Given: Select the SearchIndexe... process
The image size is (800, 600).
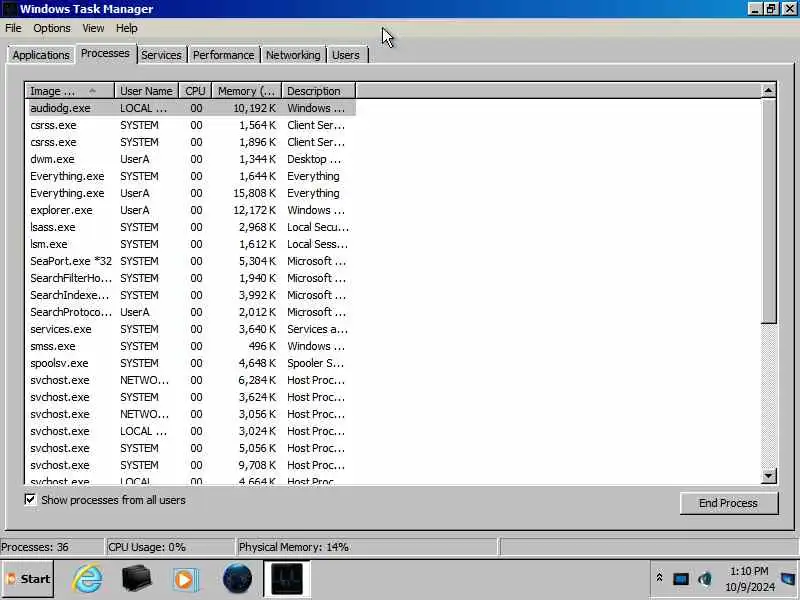Looking at the screenshot, I should point(190,295).
